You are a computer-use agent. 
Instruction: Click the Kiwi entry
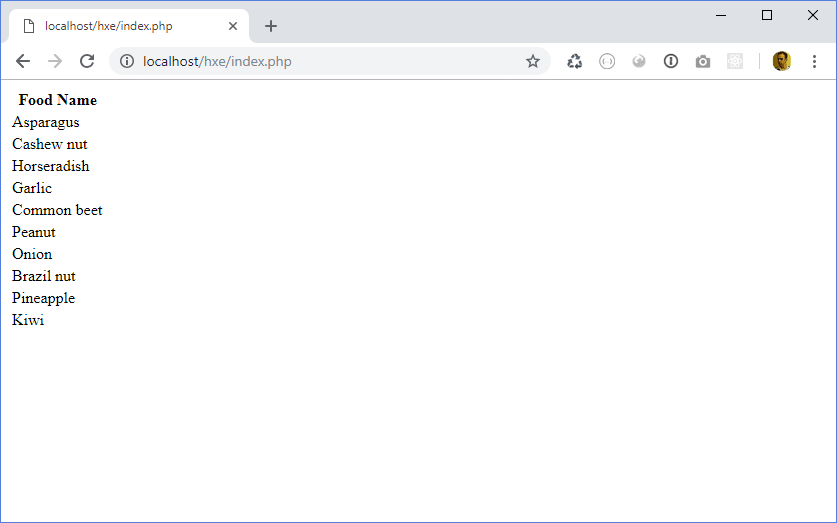pos(28,320)
